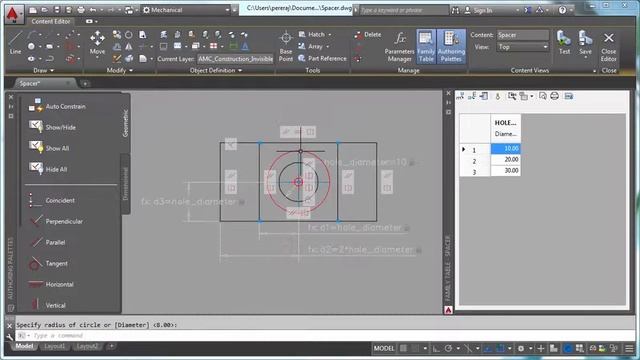Select family table cell 10.00
The image size is (640, 360).
(505, 149)
